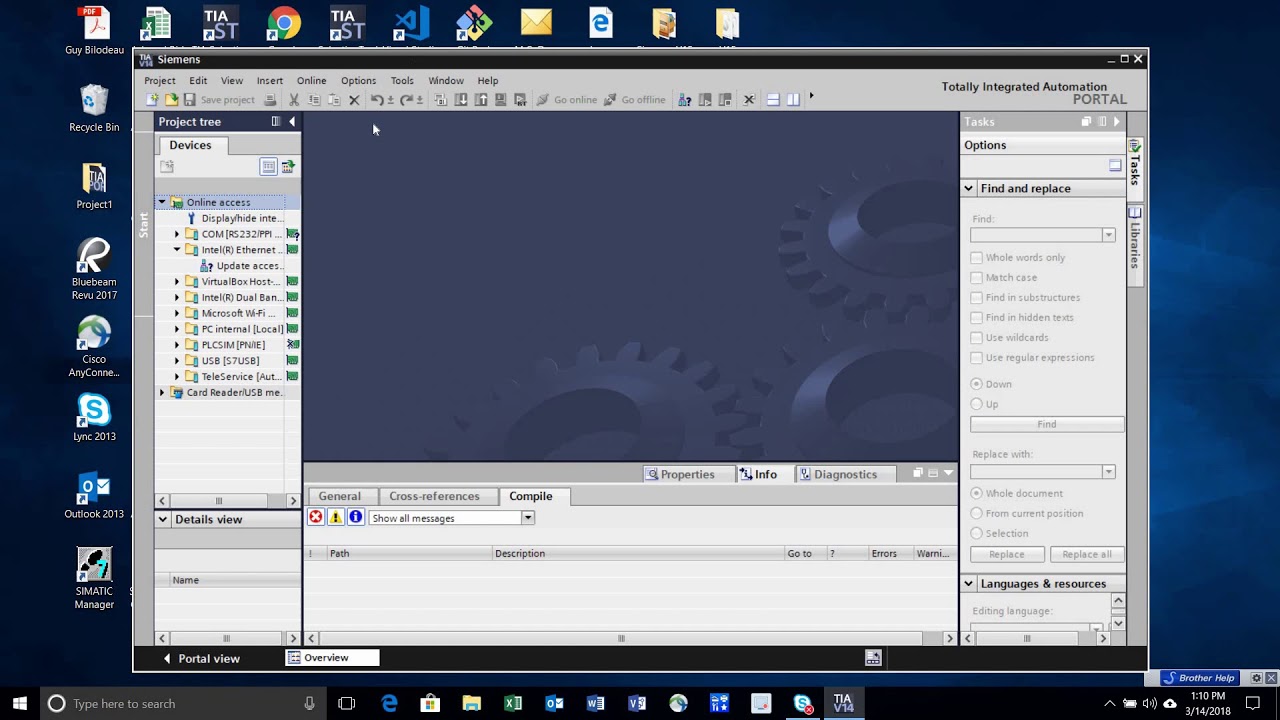The height and width of the screenshot is (720, 1280).
Task: Enable the Use wildcards checkbox
Action: click(x=977, y=338)
